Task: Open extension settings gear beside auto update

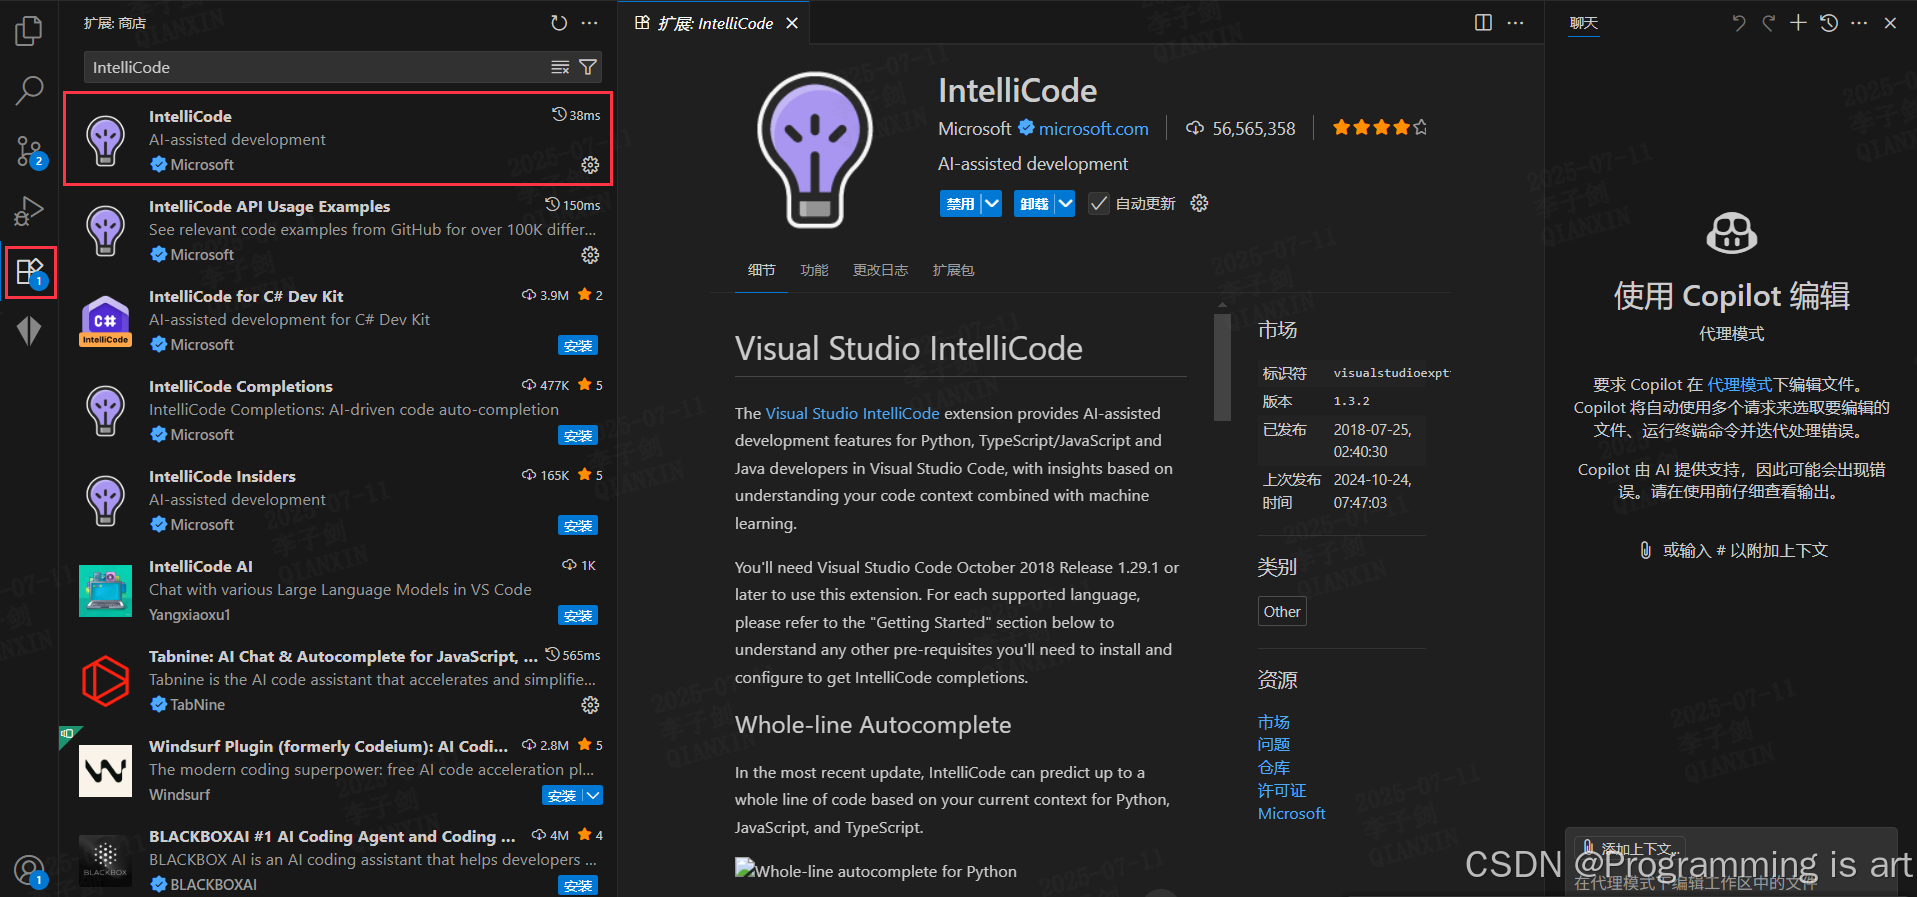Action: click(x=1200, y=203)
